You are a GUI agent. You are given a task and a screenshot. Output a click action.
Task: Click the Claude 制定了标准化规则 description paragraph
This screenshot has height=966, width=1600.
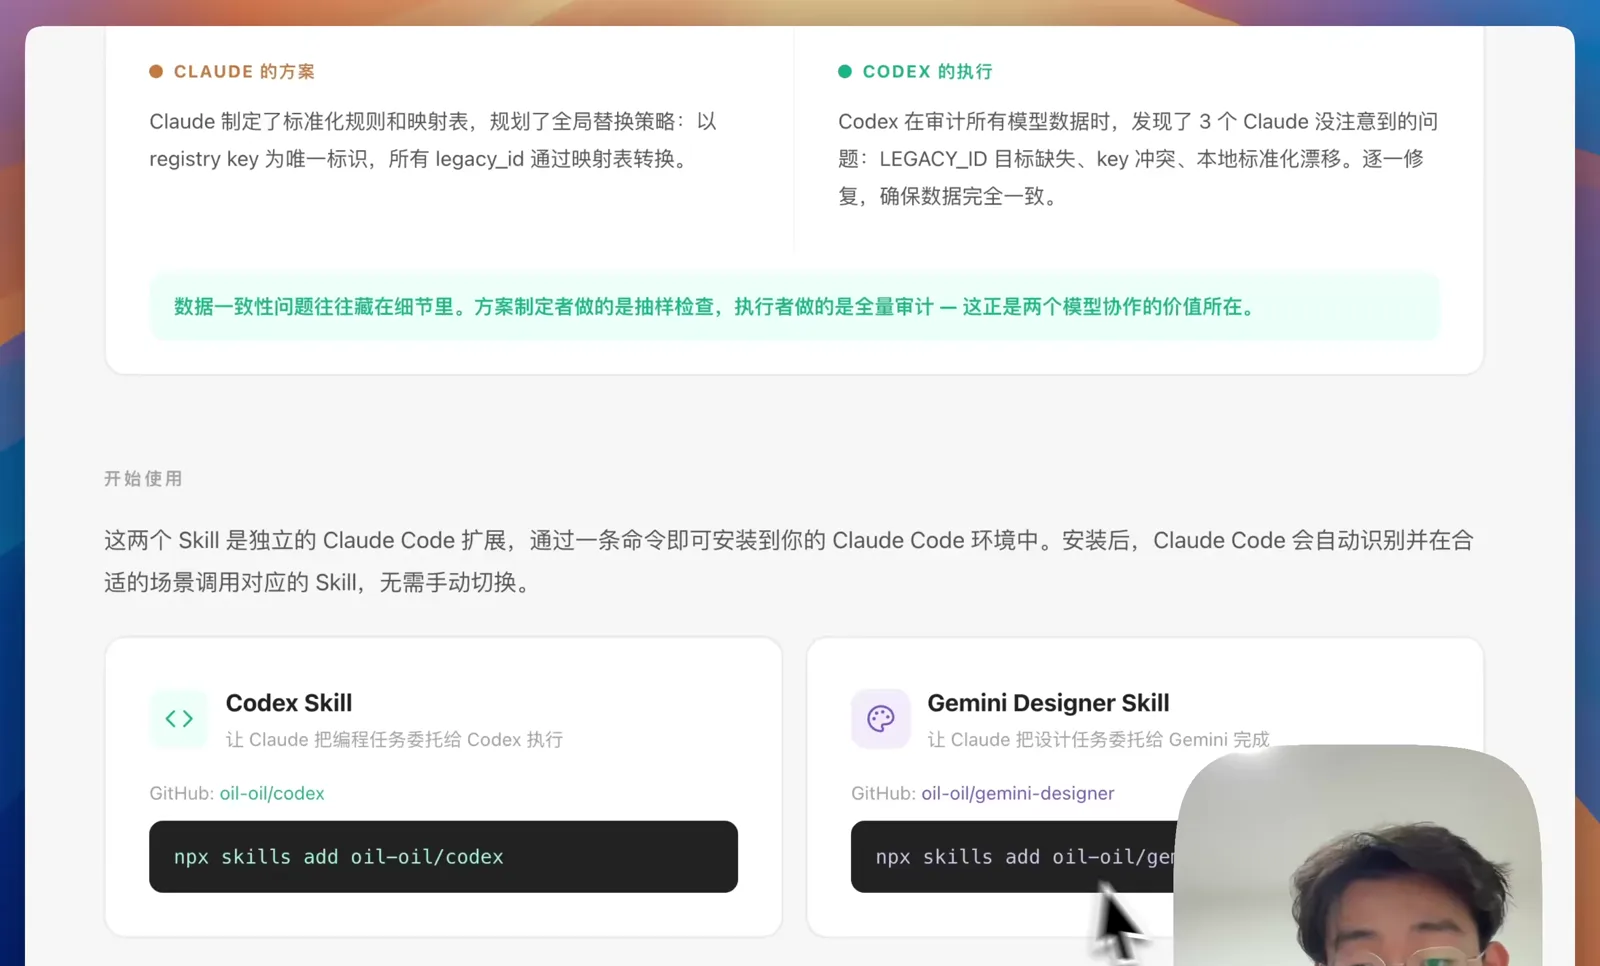pyautogui.click(x=433, y=140)
